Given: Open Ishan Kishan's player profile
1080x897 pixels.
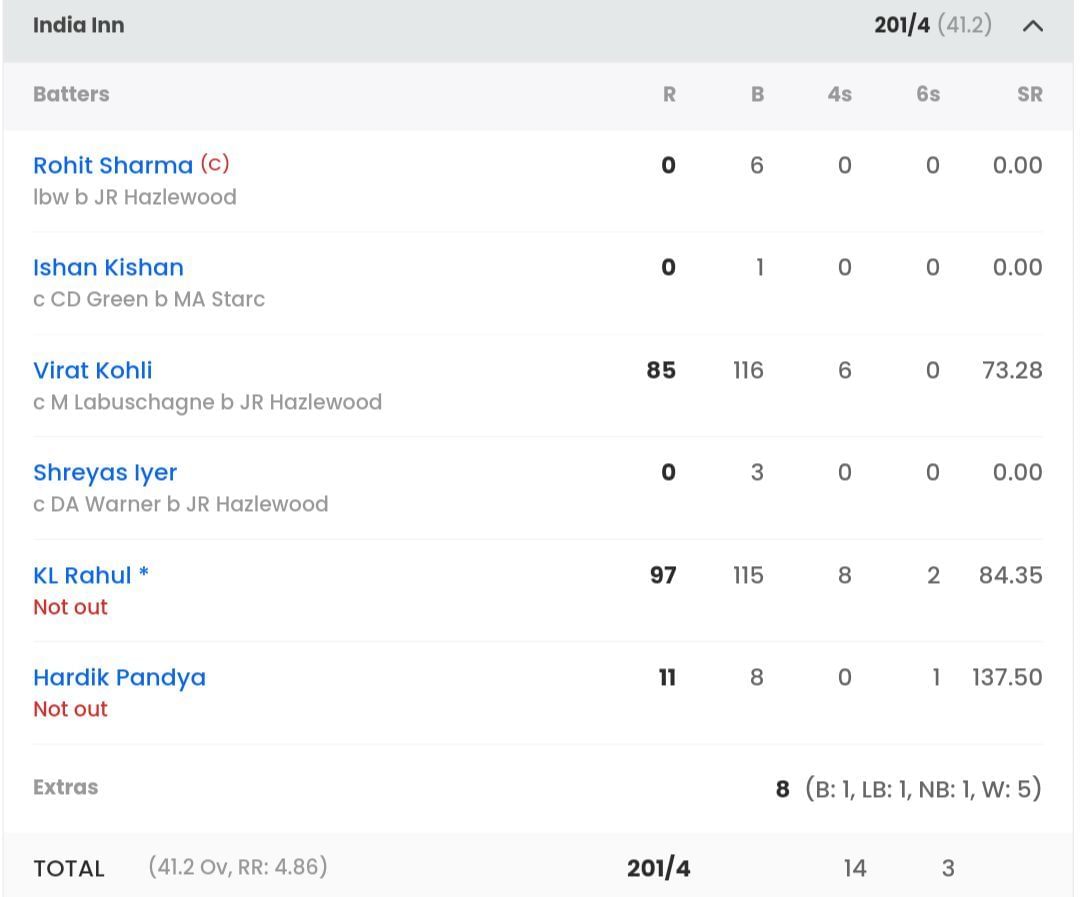Looking at the screenshot, I should [x=108, y=267].
